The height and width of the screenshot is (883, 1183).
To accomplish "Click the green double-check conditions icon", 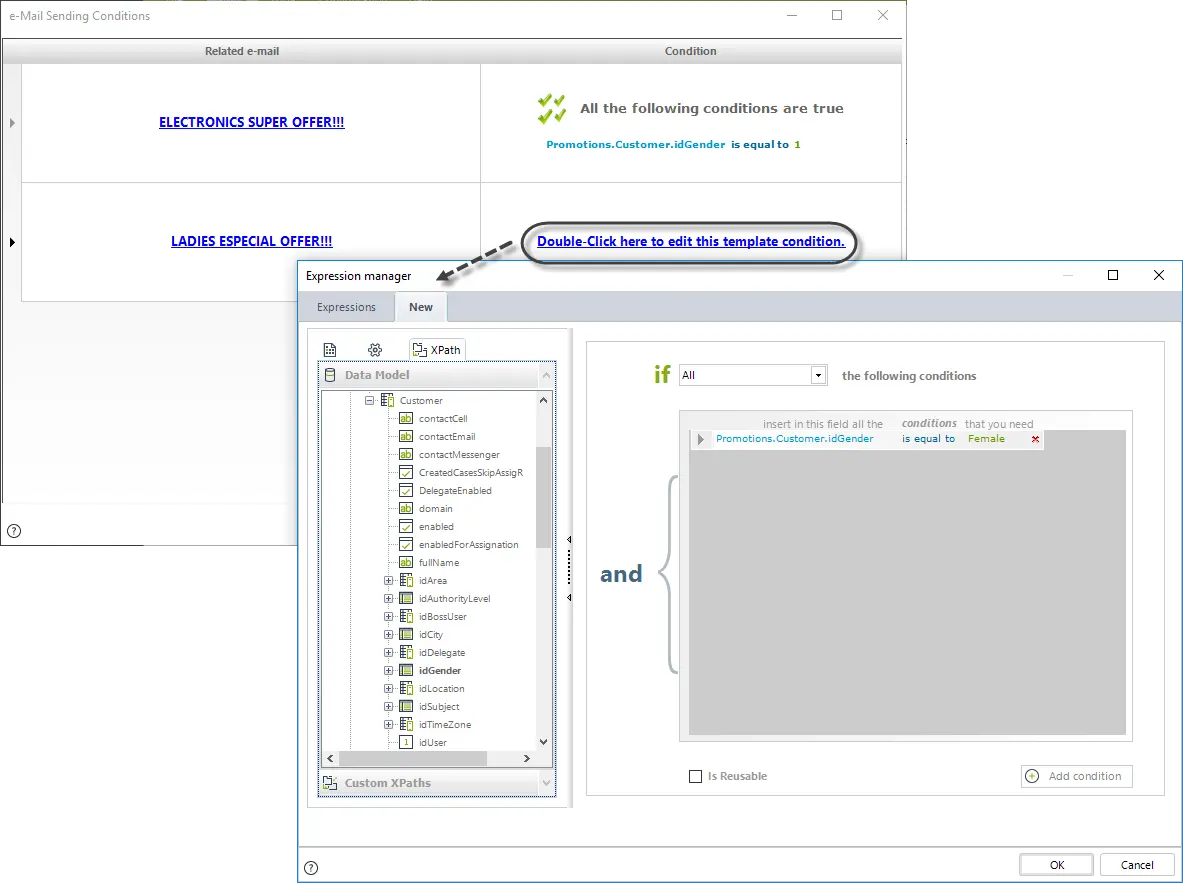I will pos(552,109).
